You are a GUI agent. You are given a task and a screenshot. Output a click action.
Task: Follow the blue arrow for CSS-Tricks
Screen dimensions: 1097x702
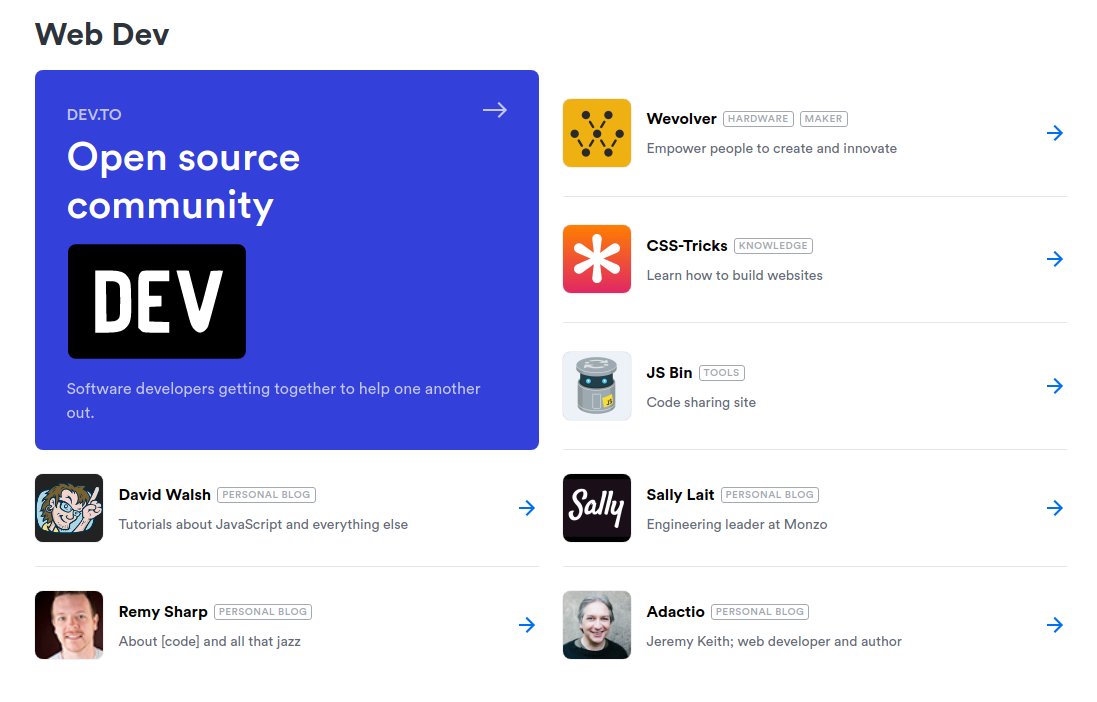pos(1055,259)
